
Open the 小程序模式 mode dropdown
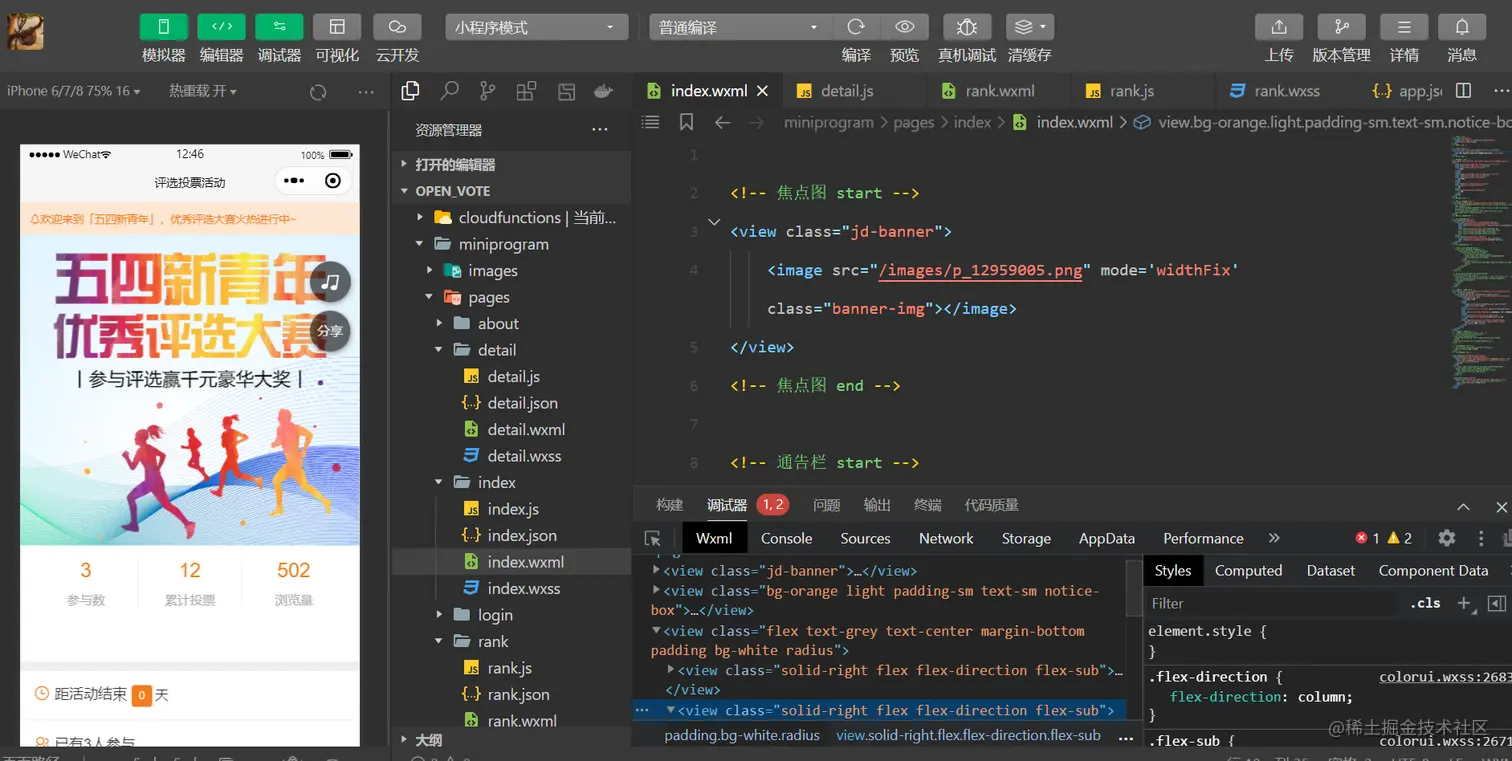point(536,27)
